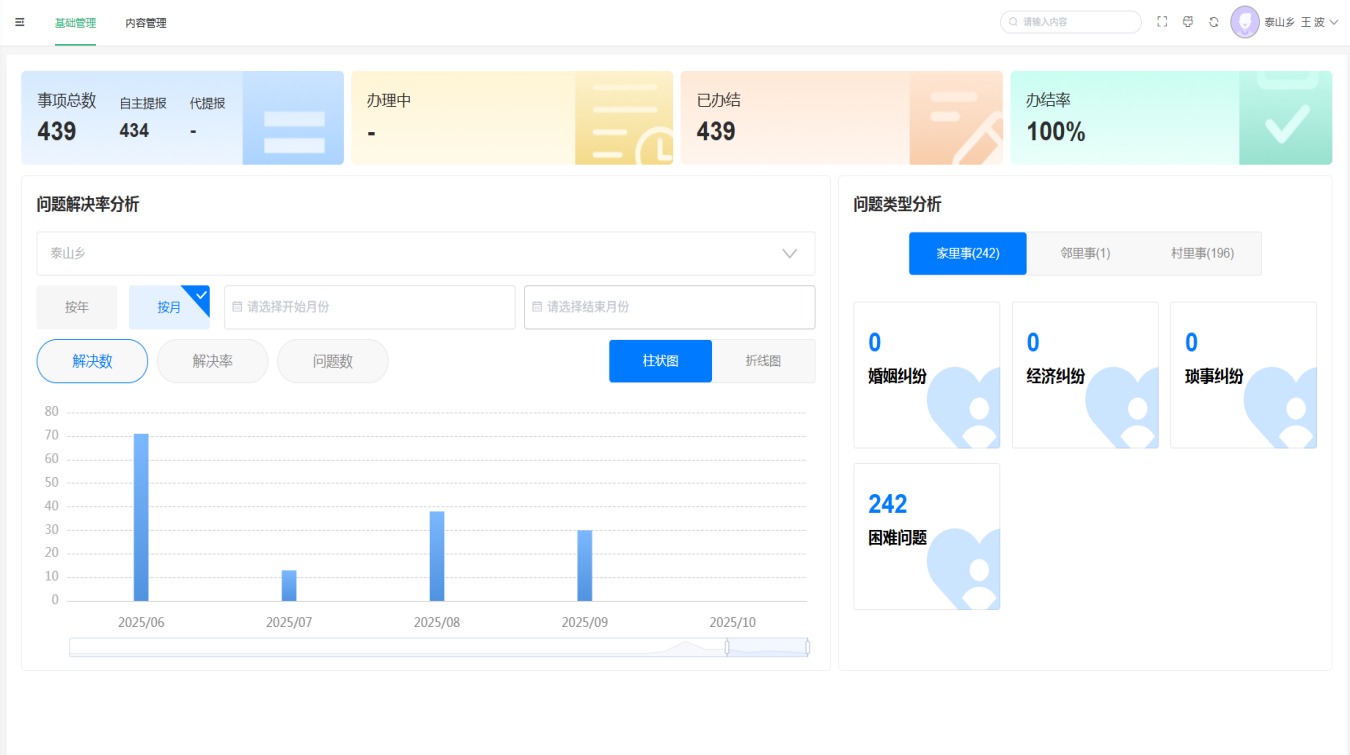The width and height of the screenshot is (1350, 755).
Task: Expand the user menu arrow beside 王波
Action: [1333, 22]
